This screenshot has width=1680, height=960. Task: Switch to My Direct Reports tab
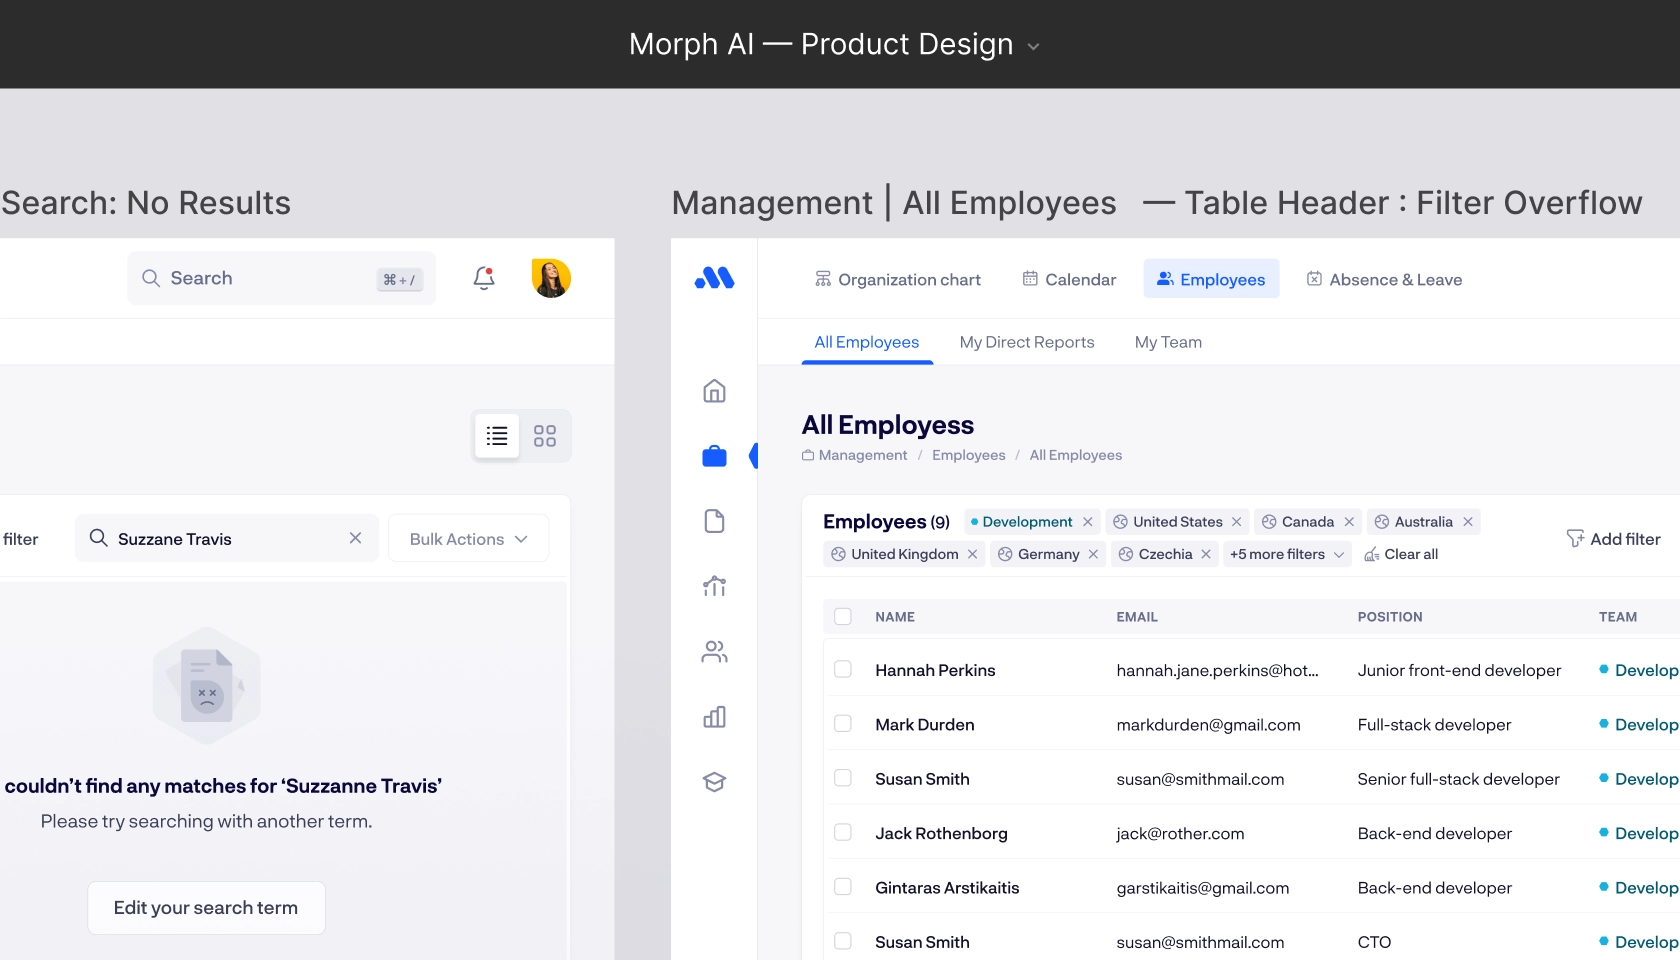pyautogui.click(x=1027, y=342)
